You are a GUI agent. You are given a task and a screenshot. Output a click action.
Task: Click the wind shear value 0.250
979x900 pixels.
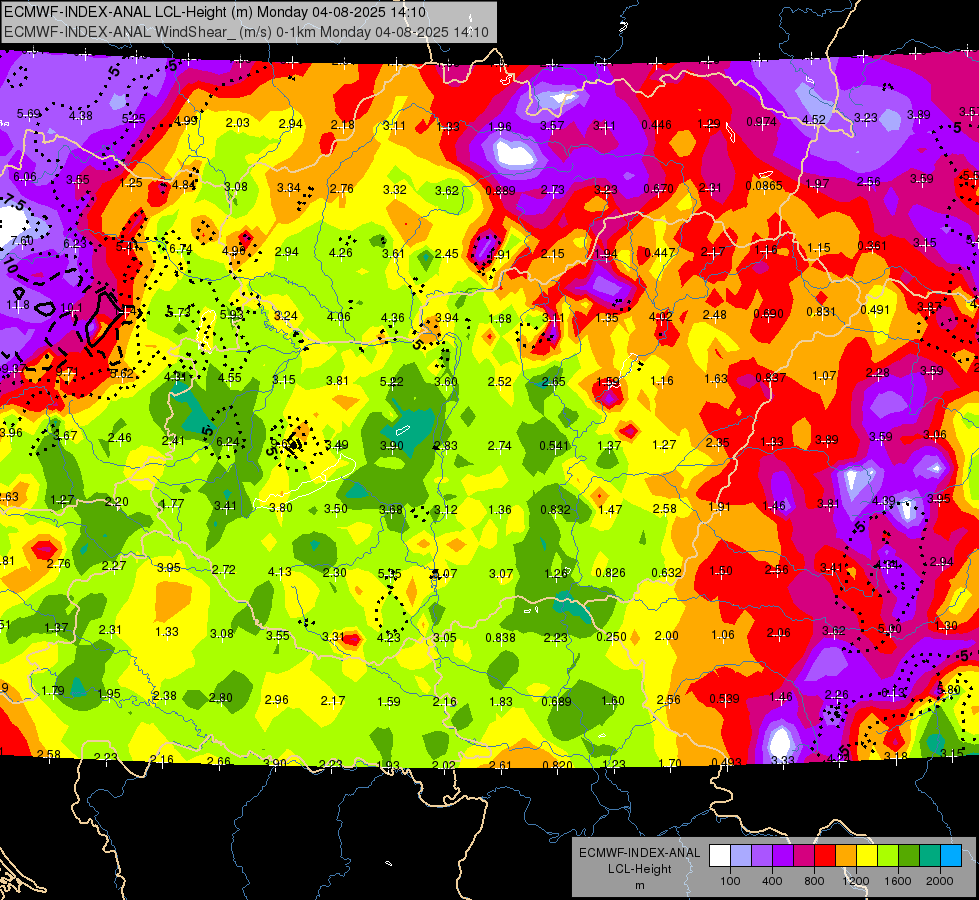click(611, 636)
